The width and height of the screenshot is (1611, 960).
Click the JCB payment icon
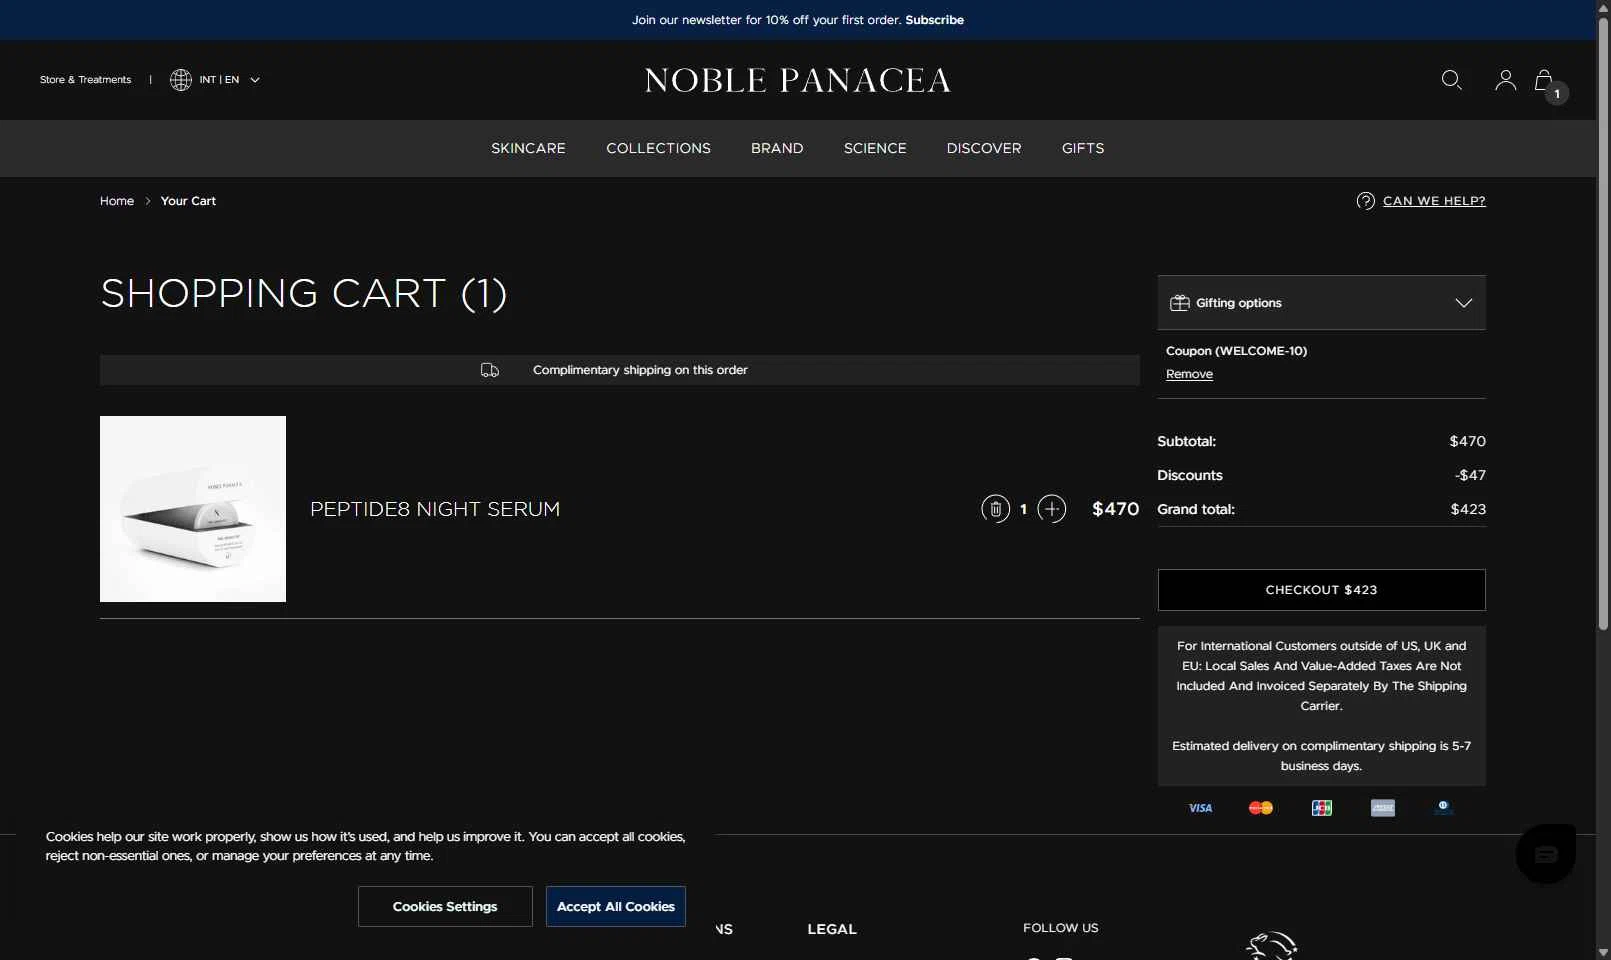pos(1322,808)
